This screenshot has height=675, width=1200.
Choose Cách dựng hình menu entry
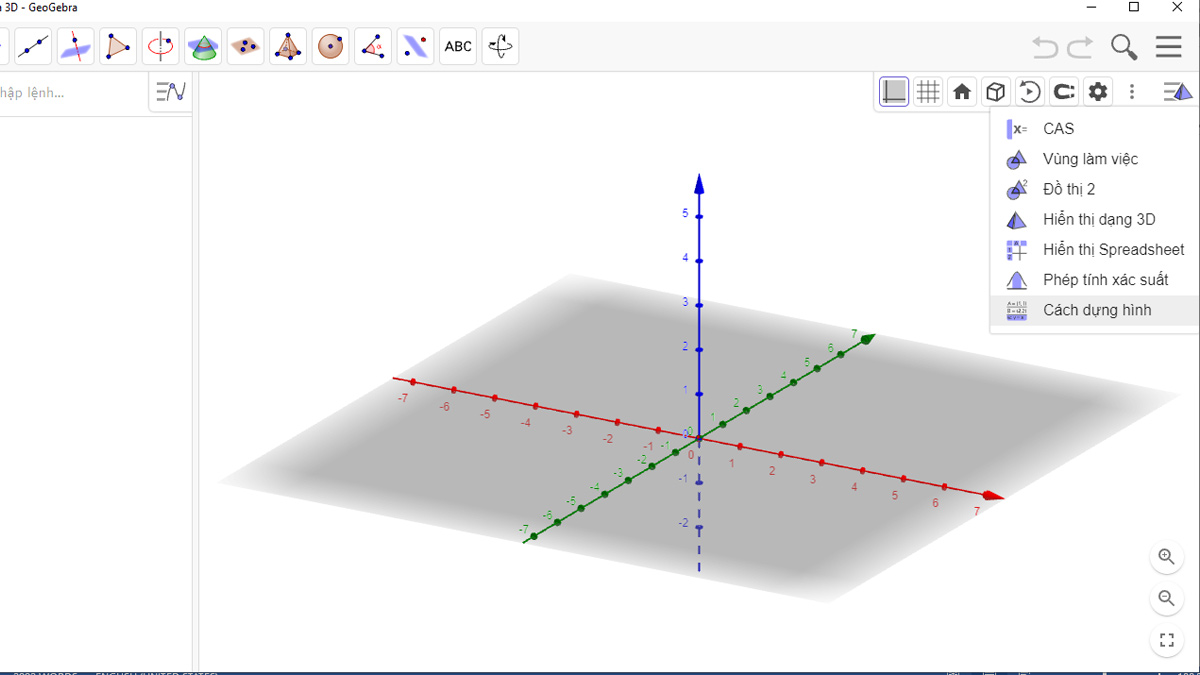[x=1095, y=310]
